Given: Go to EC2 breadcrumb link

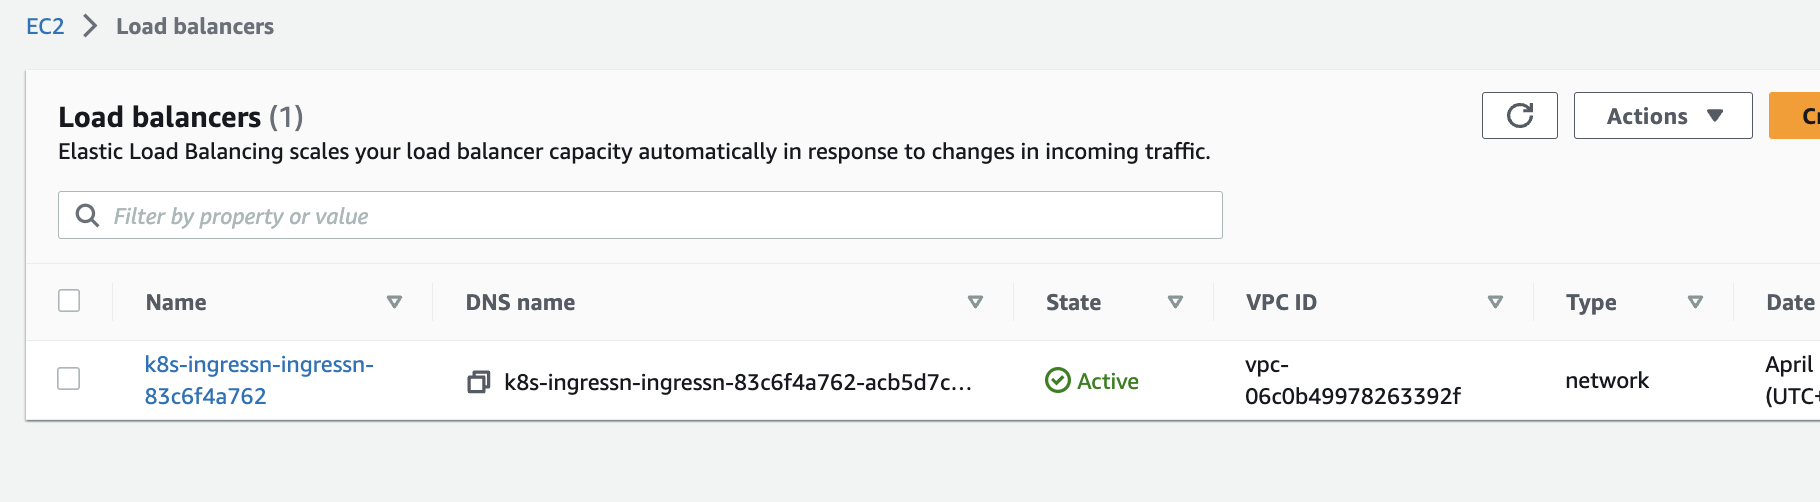Looking at the screenshot, I should 45,26.
